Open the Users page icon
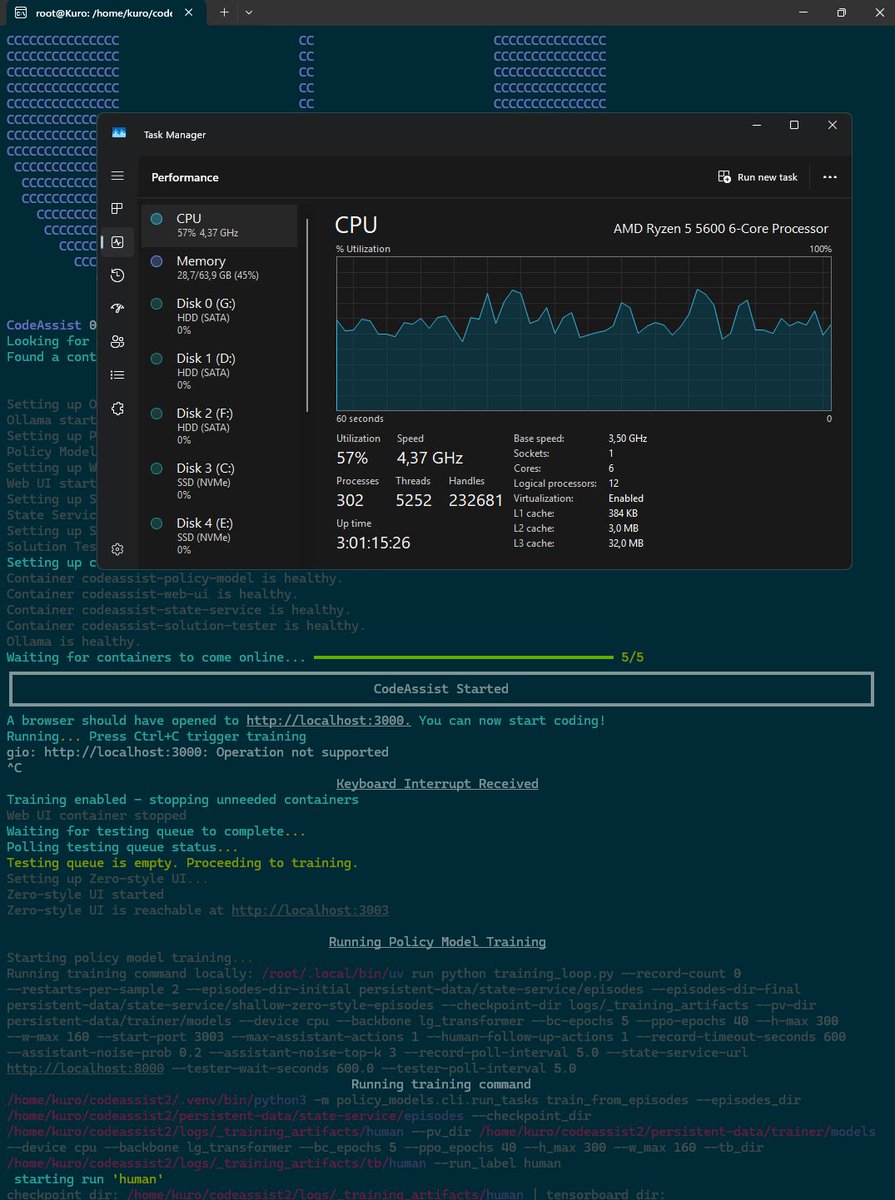Image resolution: width=895 pixels, height=1200 pixels. (x=118, y=342)
